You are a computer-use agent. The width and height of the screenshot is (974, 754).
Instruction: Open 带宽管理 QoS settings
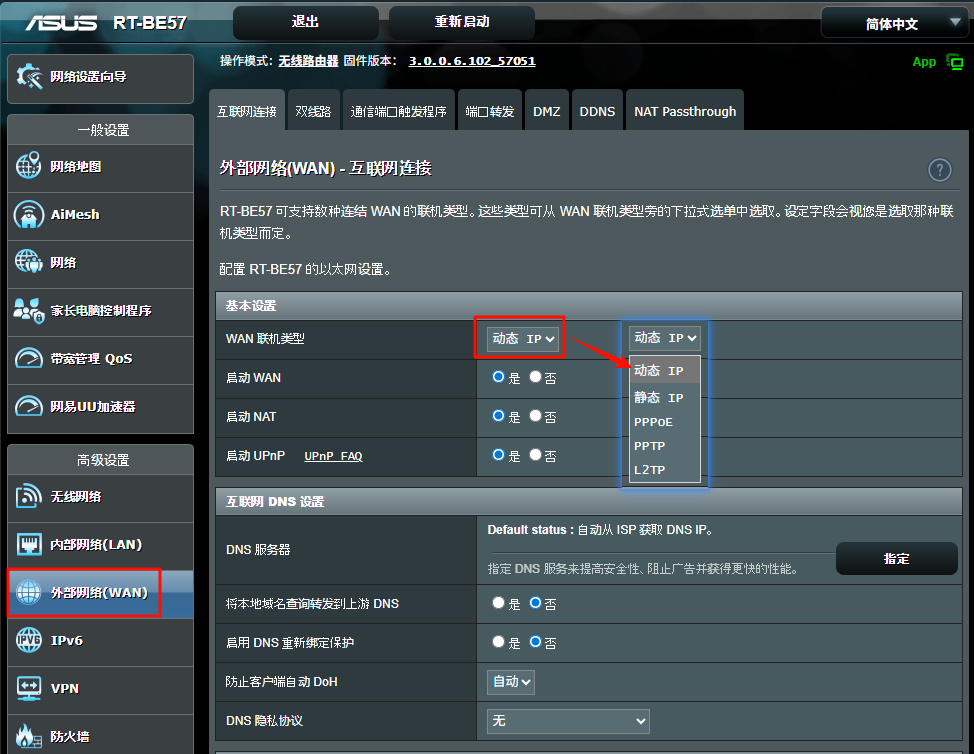(100, 360)
